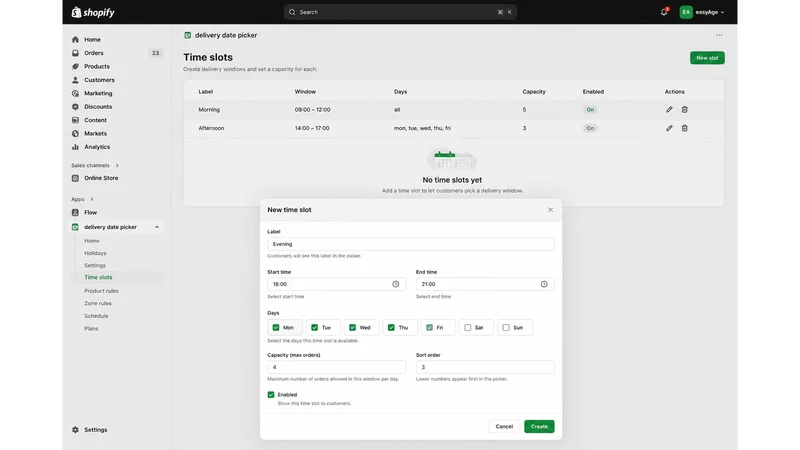This screenshot has height=450, width=800.
Task: Click the search magnifier icon
Action: pyautogui.click(x=292, y=12)
